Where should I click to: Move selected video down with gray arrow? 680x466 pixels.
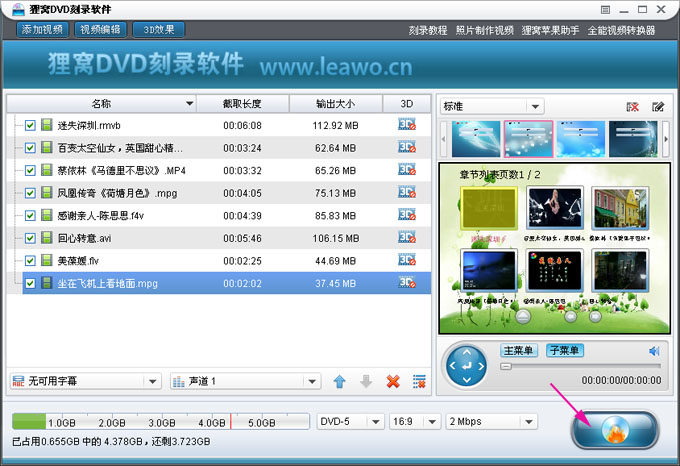[366, 381]
